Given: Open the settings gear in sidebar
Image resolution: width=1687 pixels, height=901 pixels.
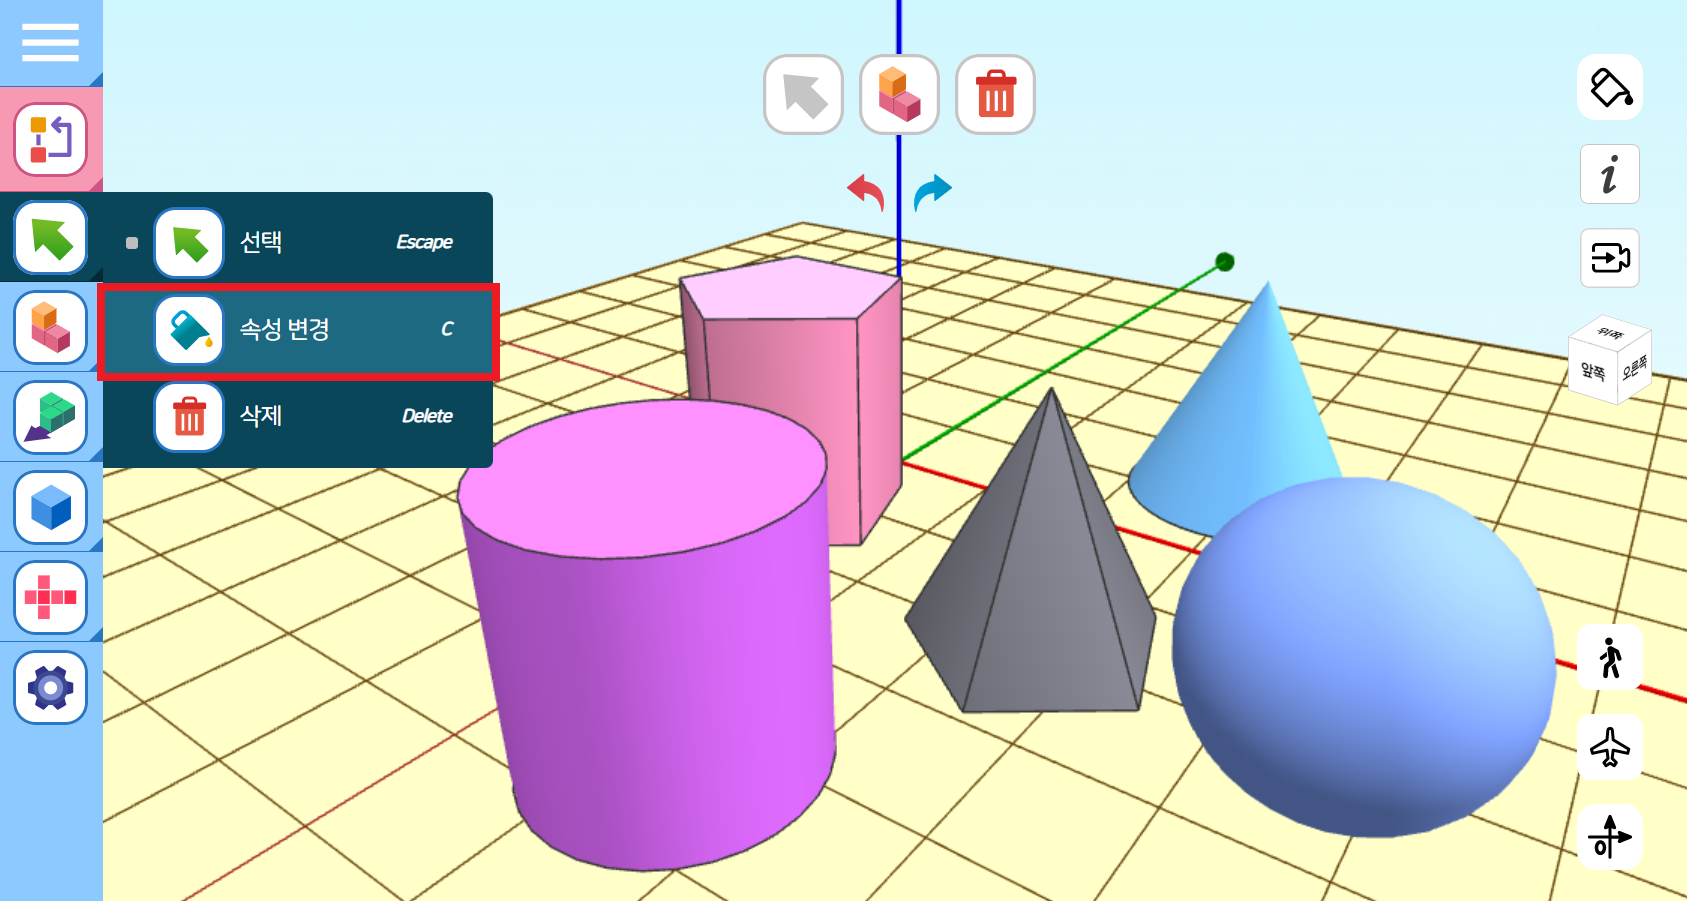Looking at the screenshot, I should pyautogui.click(x=51, y=688).
